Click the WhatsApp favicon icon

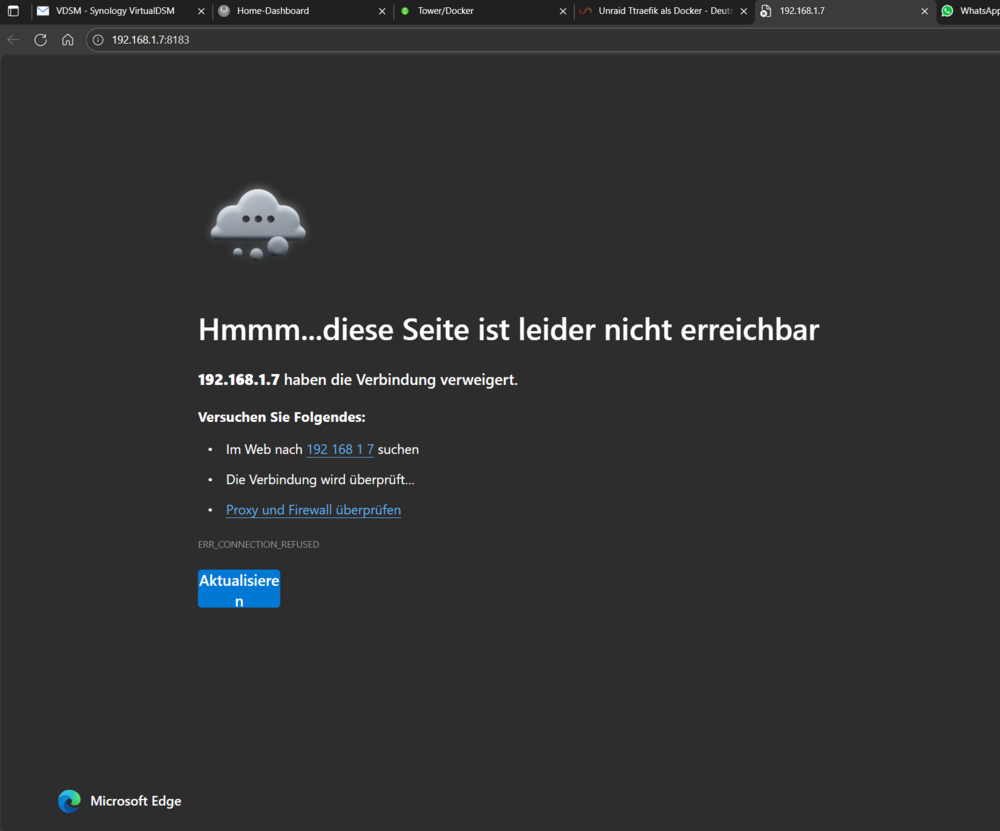pyautogui.click(x=947, y=11)
